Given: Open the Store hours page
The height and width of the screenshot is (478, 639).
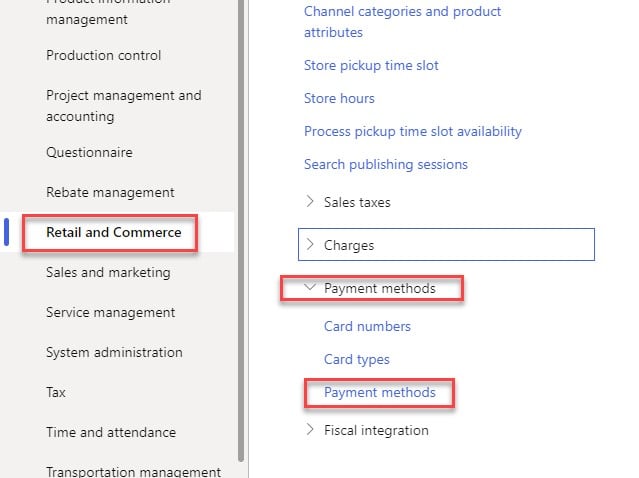Looking at the screenshot, I should [339, 98].
